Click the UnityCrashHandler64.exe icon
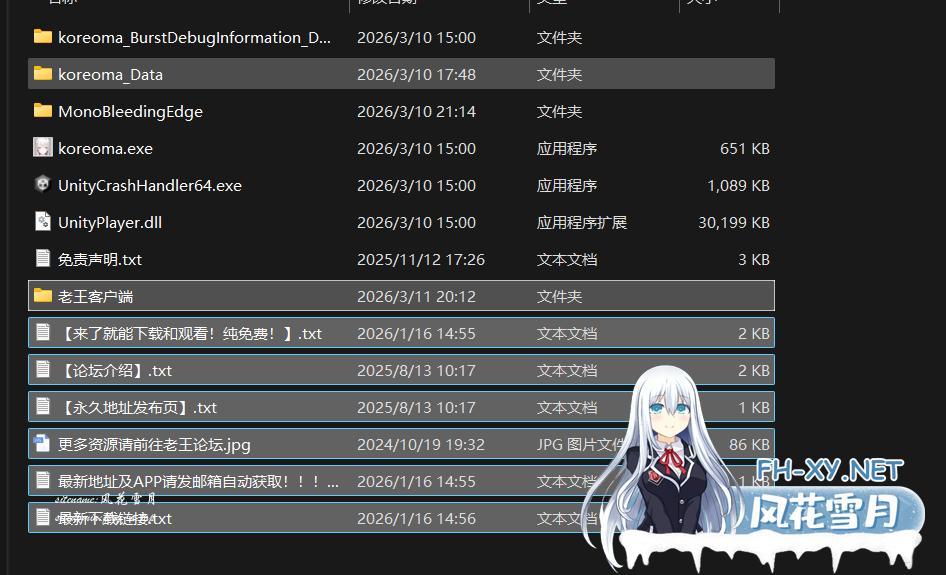Screen dimensions: 946x575 tap(42, 185)
